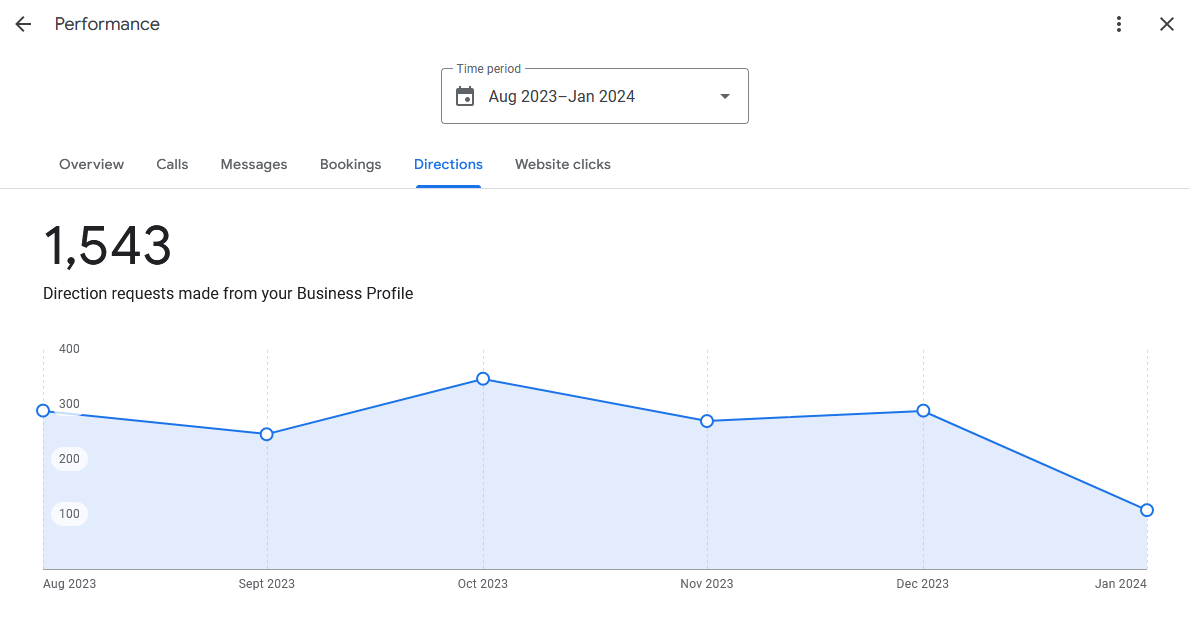Click the 1,543 total direction requests number
The height and width of the screenshot is (640, 1190).
(x=107, y=245)
